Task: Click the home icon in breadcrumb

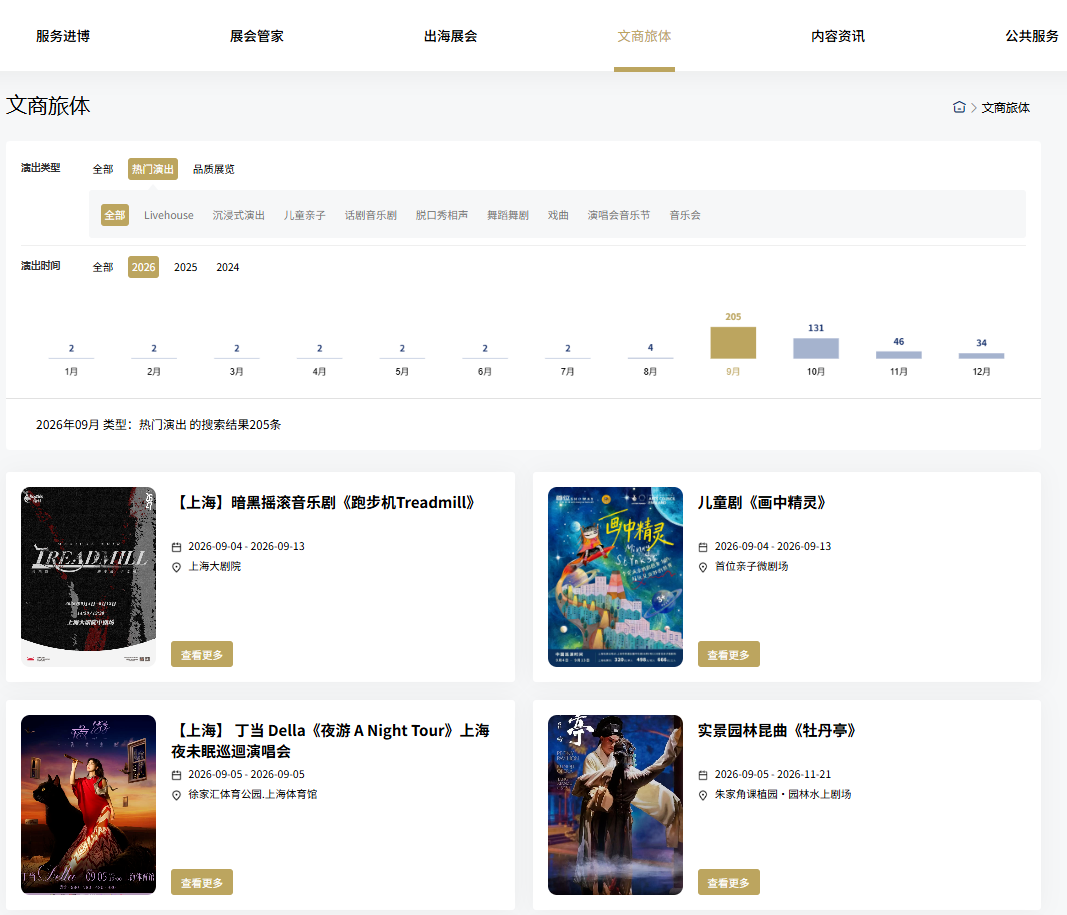Action: (x=959, y=107)
